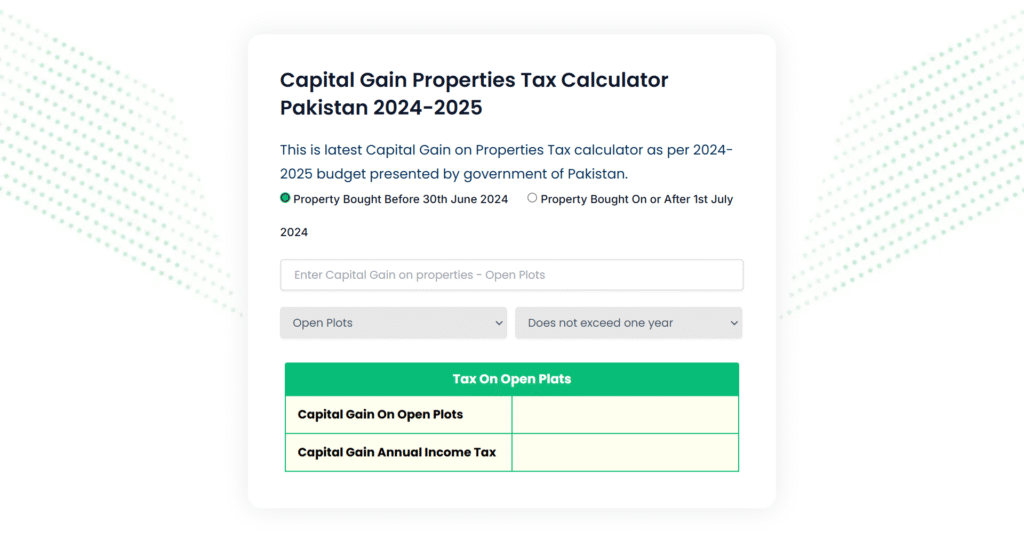Viewport: 1024px width, 542px height.
Task: Click the "Capital Gain Properties Tax Calculator" heading line
Action: point(474,80)
